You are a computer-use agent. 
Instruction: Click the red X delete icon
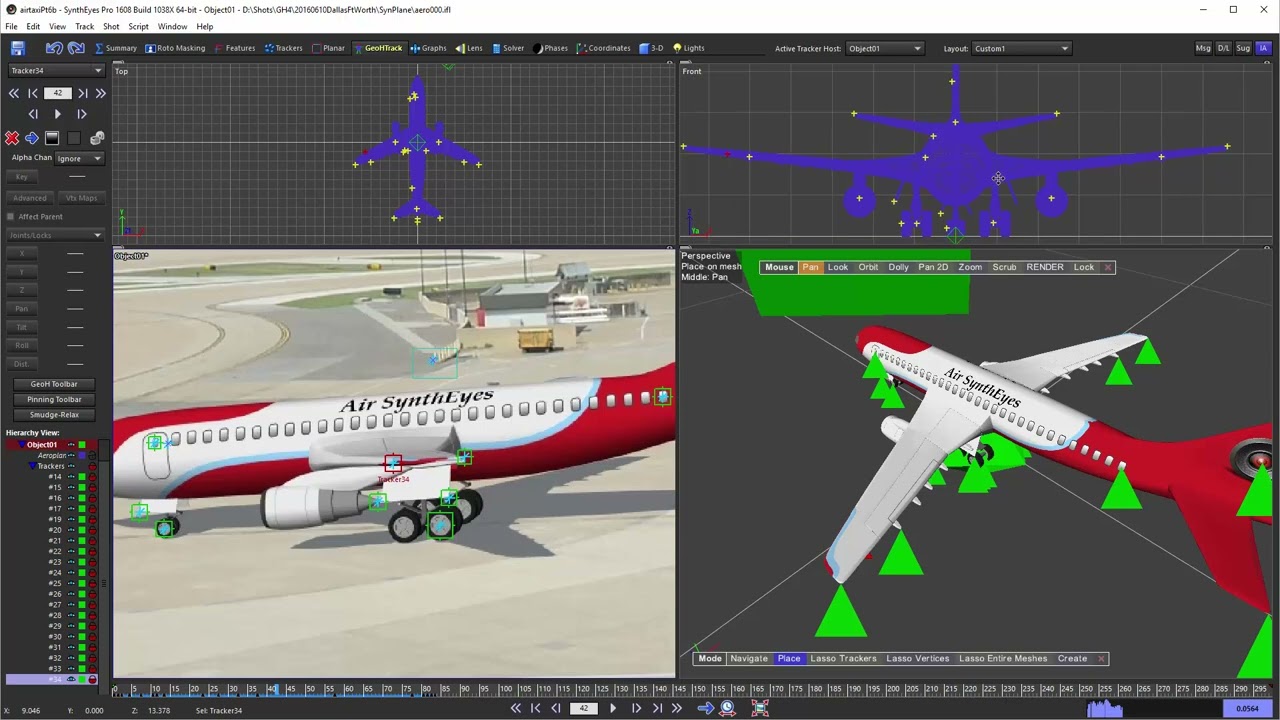point(12,138)
